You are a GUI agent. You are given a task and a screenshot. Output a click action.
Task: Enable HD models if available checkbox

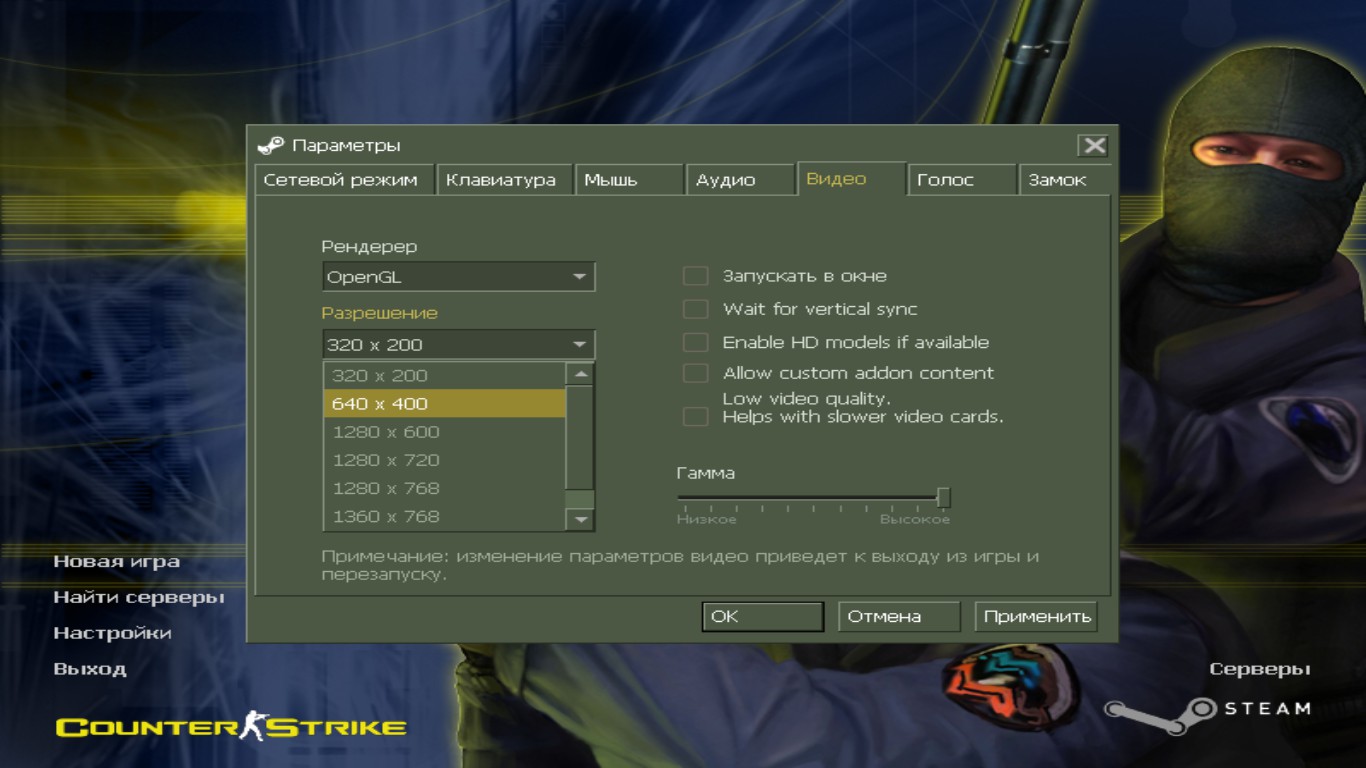[x=695, y=342]
